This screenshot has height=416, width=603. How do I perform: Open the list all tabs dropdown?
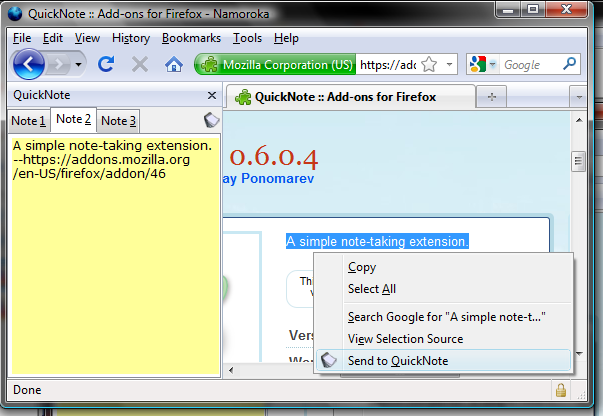point(579,97)
